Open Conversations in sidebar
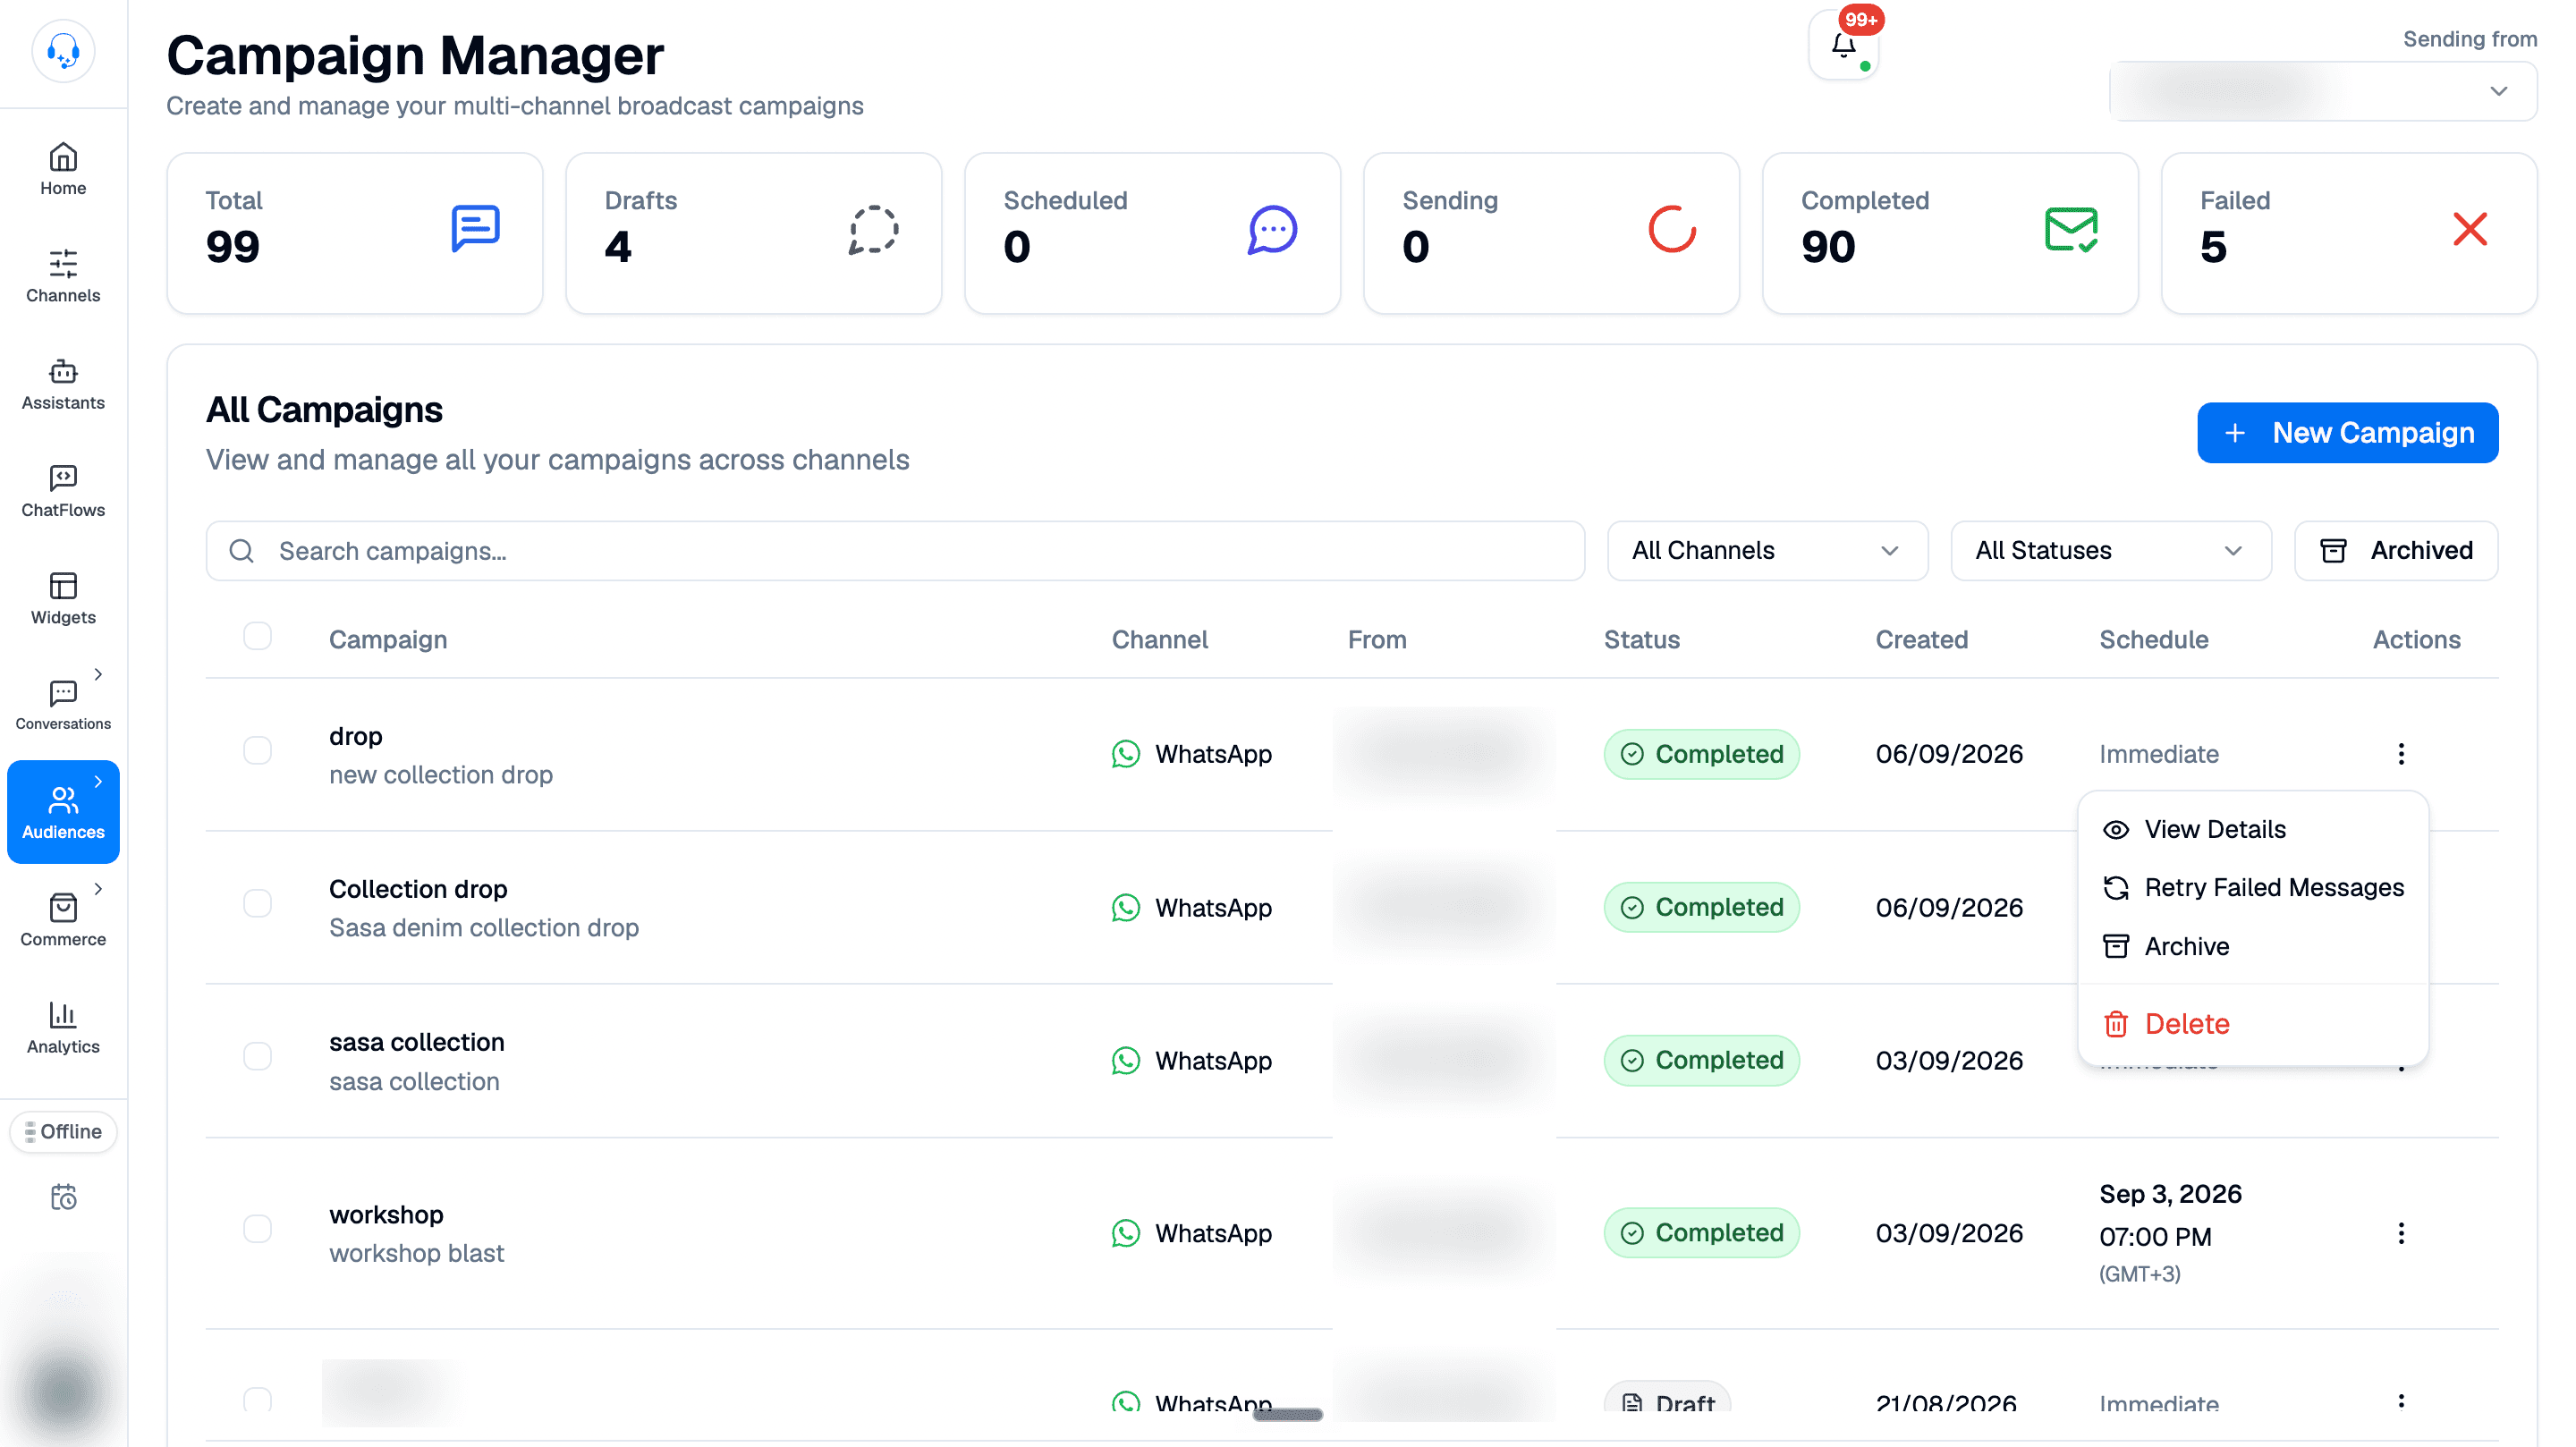This screenshot has height=1447, width=2576. point(63,706)
